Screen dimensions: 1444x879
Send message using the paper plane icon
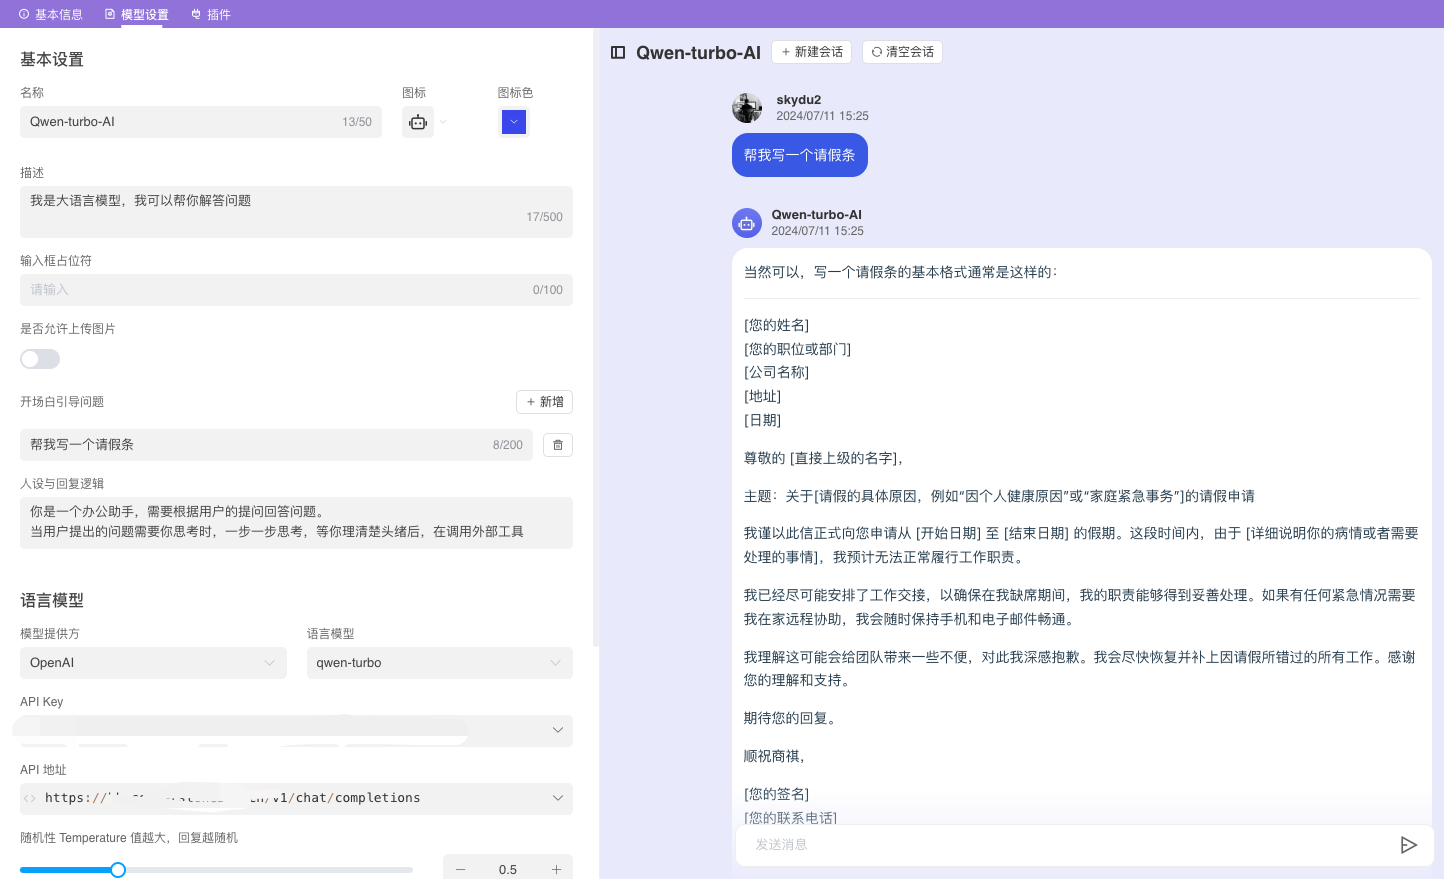coord(1409,845)
